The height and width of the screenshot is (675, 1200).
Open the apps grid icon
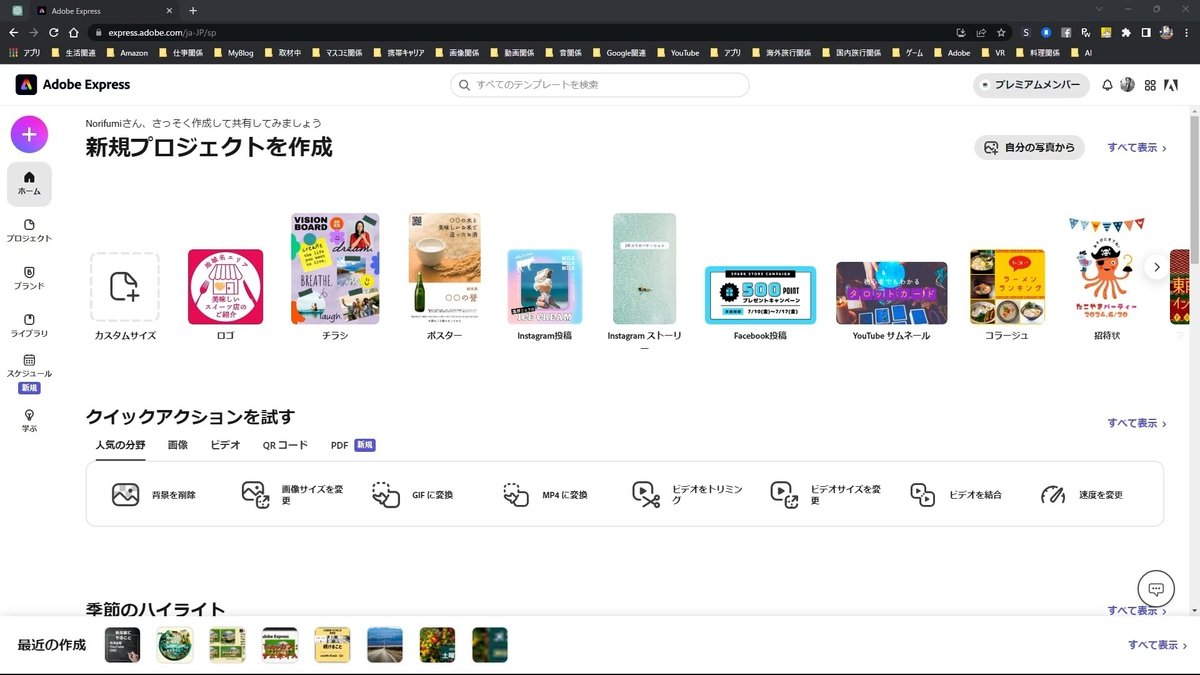[x=1150, y=85]
